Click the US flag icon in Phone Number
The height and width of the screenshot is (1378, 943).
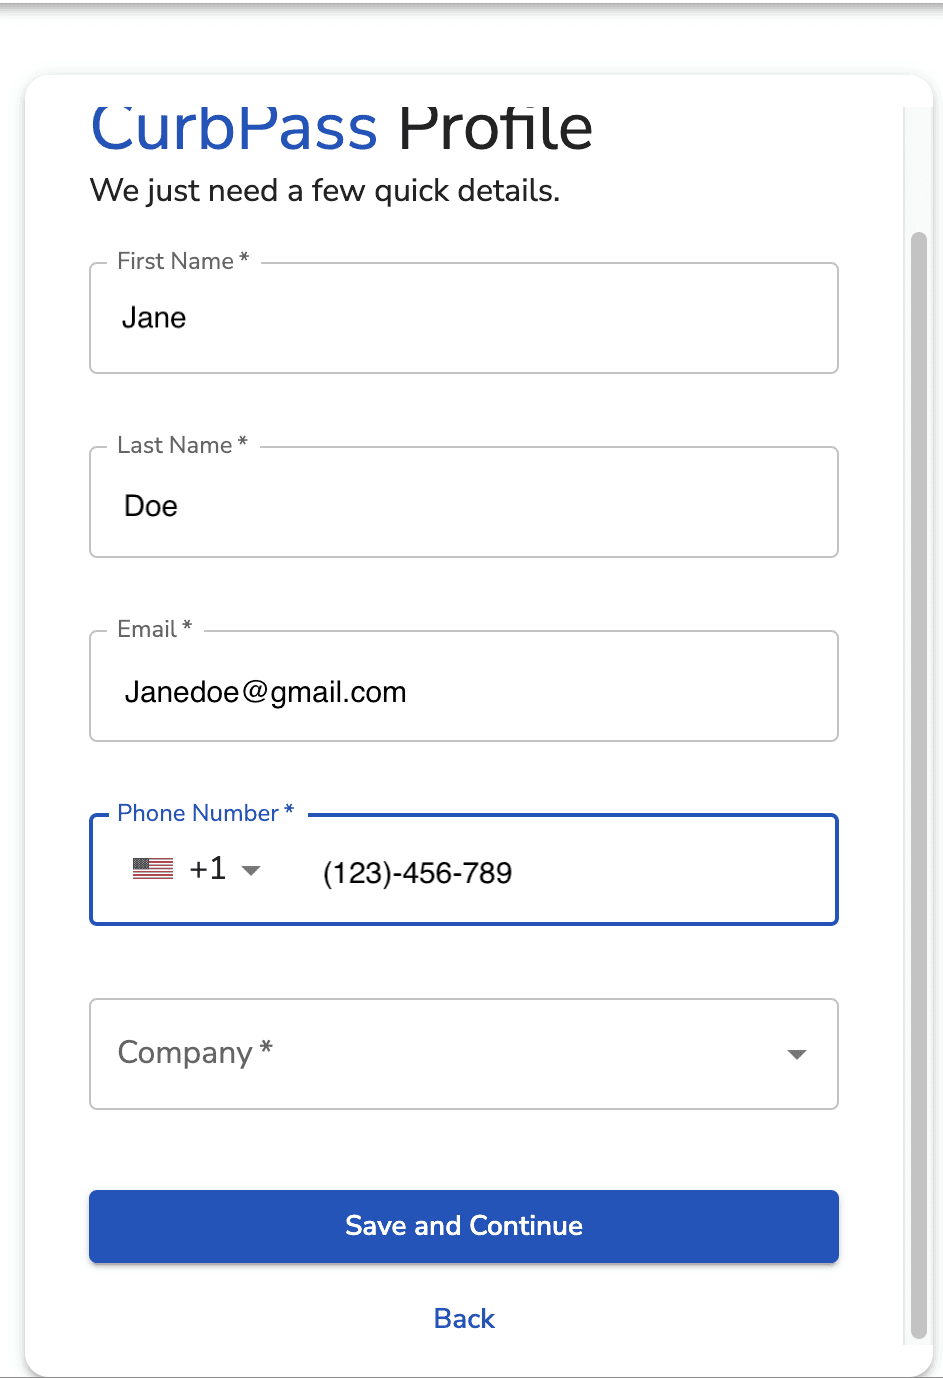153,869
